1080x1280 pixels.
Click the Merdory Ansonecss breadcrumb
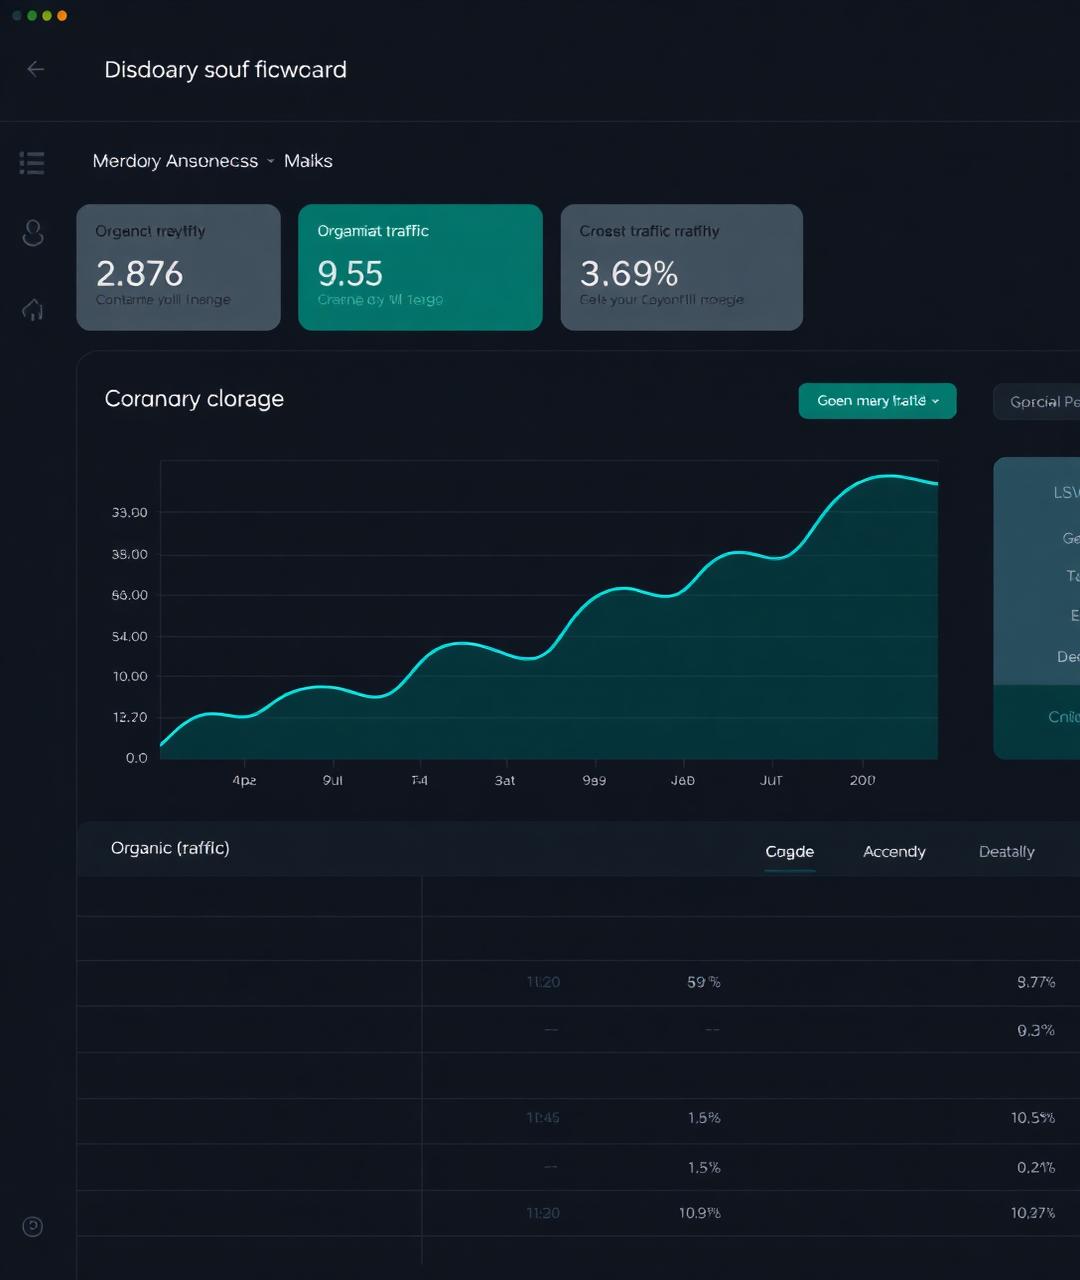tap(175, 161)
